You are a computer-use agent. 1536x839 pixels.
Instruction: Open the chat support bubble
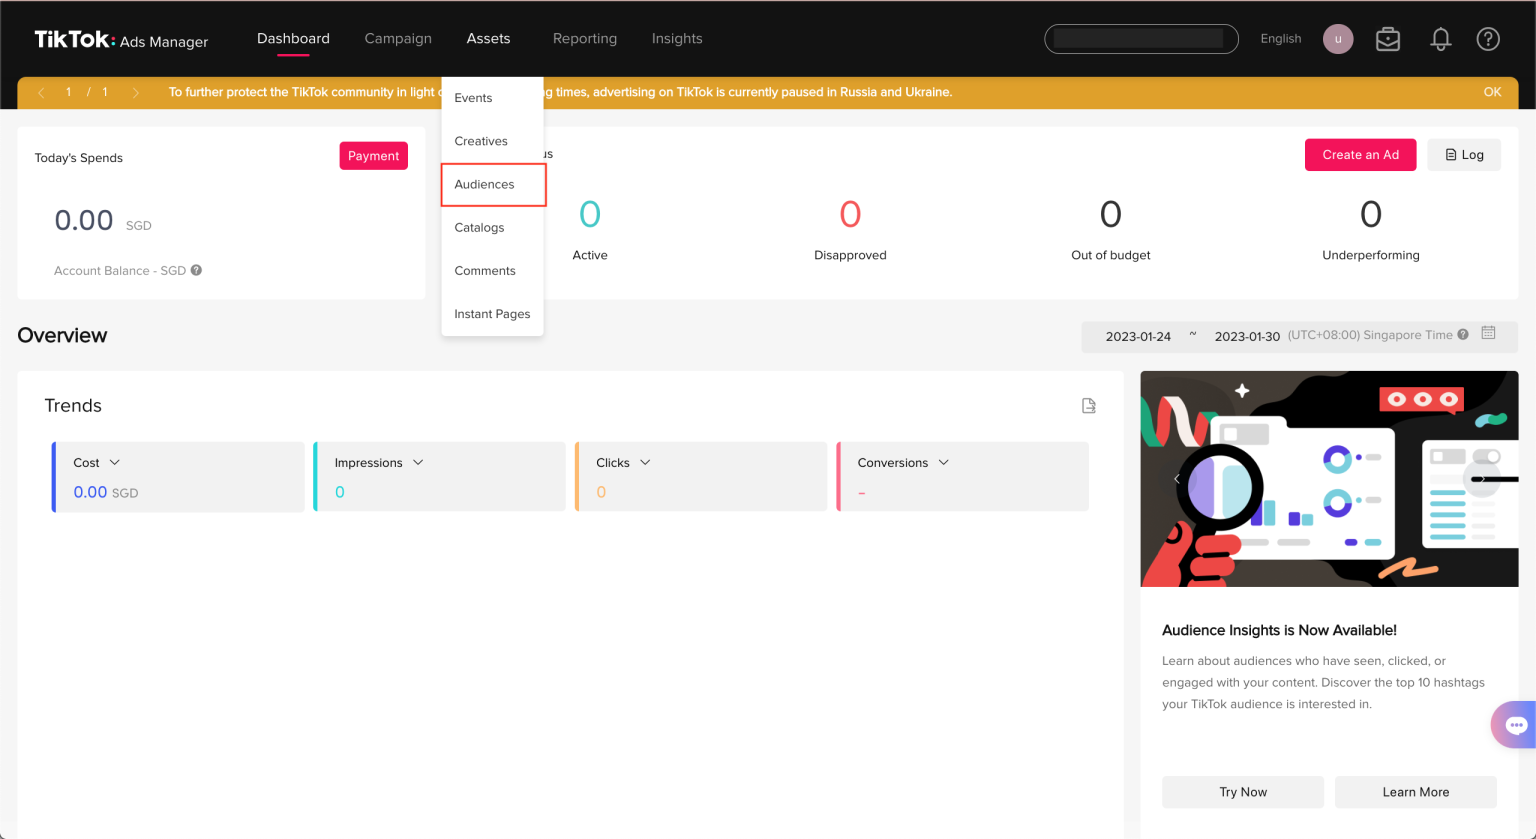point(1517,724)
